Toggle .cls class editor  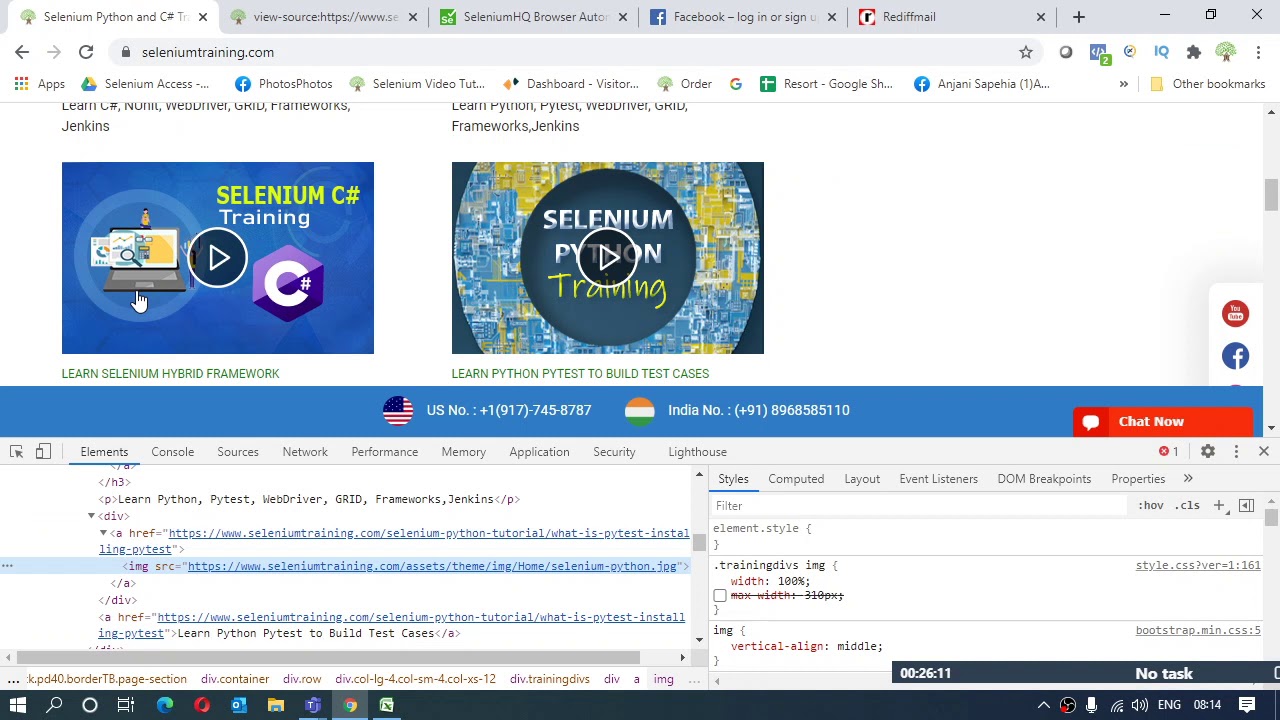click(1187, 506)
